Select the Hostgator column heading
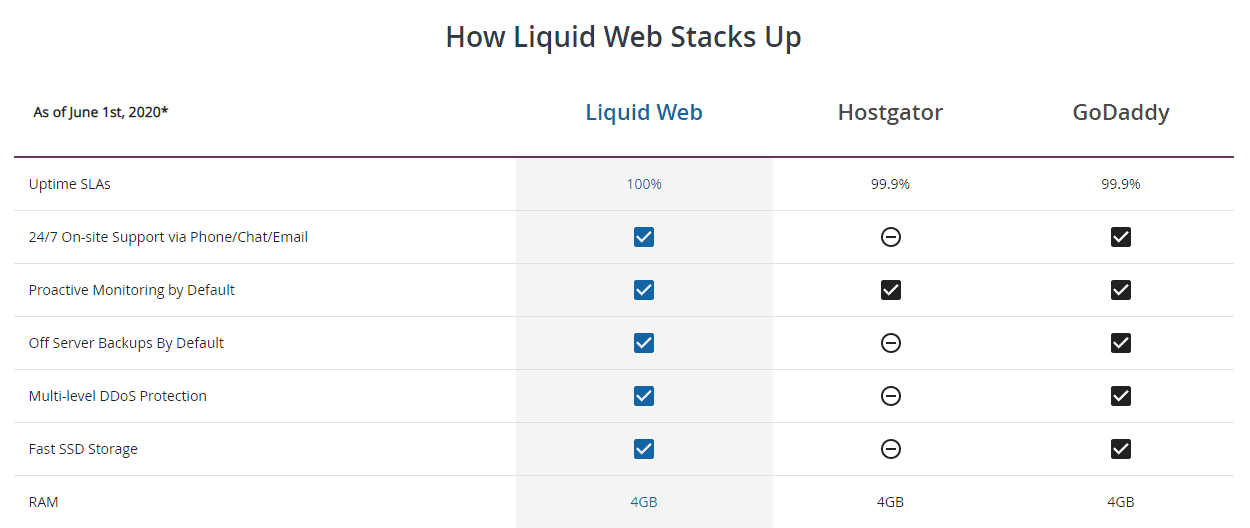Viewport: 1250px width, 528px height. (890, 112)
